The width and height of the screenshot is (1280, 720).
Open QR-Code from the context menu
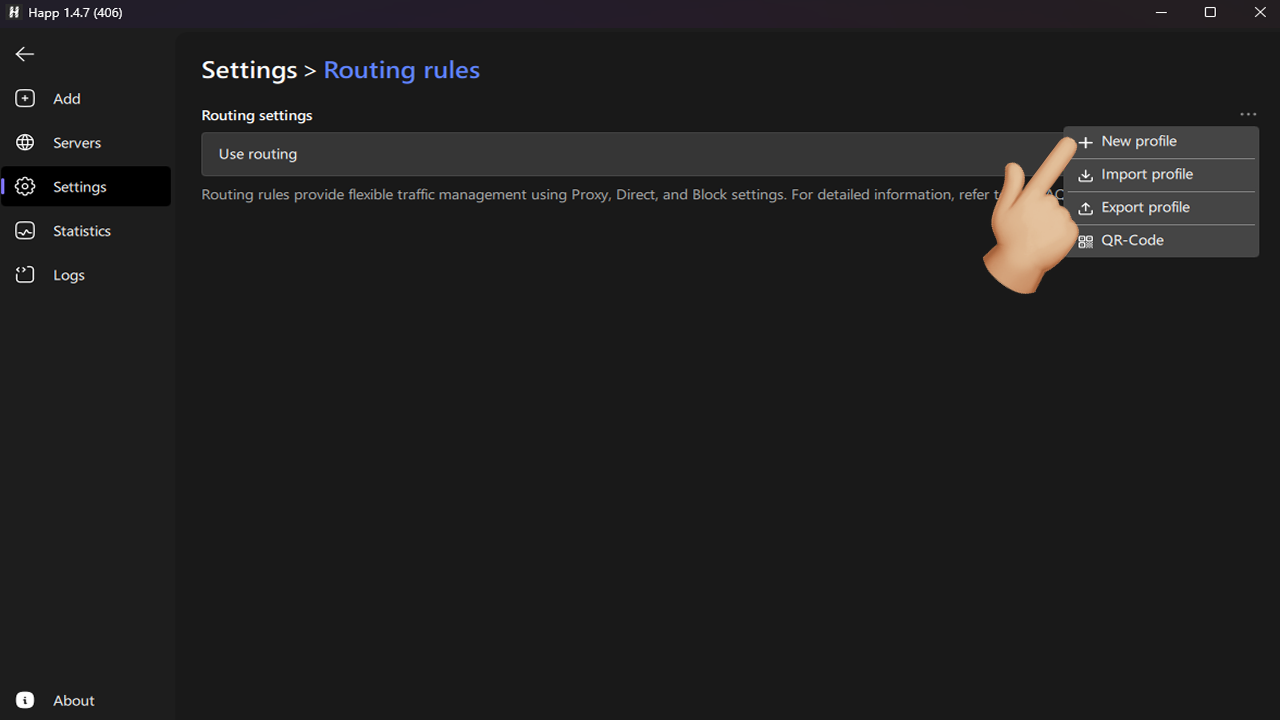(1132, 240)
